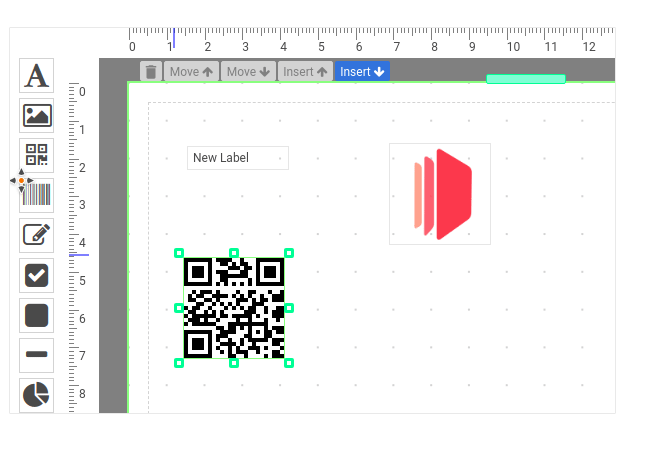Select the Checkbox tool
This screenshot has height=454, width=648.
(36, 276)
